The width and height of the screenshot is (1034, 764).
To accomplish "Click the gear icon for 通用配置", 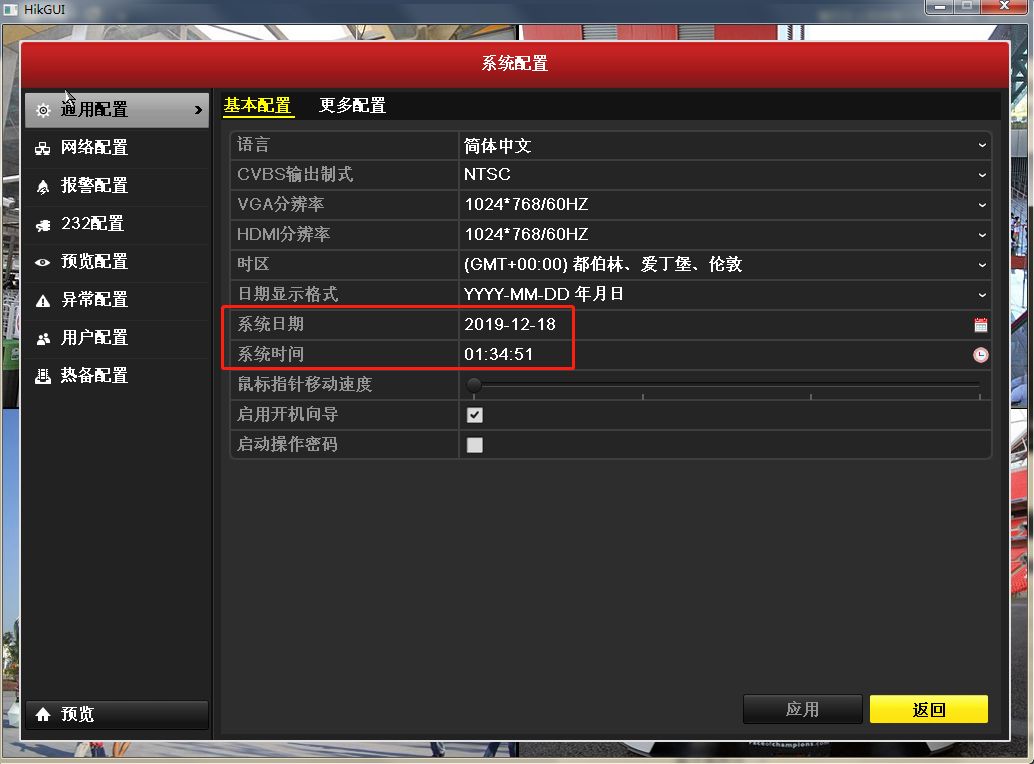I will point(43,110).
